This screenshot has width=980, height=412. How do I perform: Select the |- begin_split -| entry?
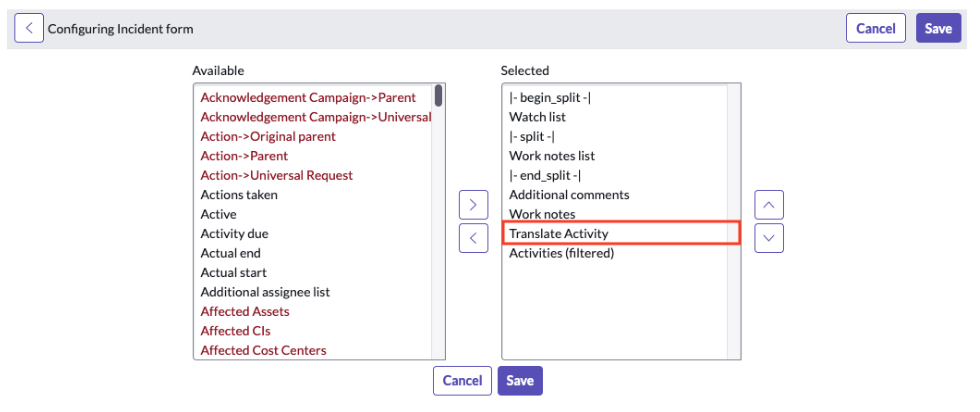pos(615,98)
